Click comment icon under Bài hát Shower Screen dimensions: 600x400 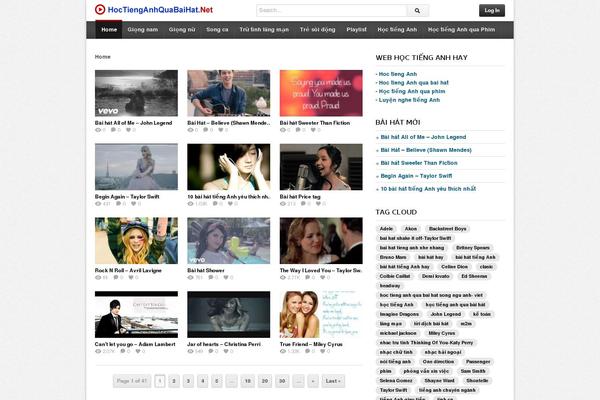click(x=211, y=278)
